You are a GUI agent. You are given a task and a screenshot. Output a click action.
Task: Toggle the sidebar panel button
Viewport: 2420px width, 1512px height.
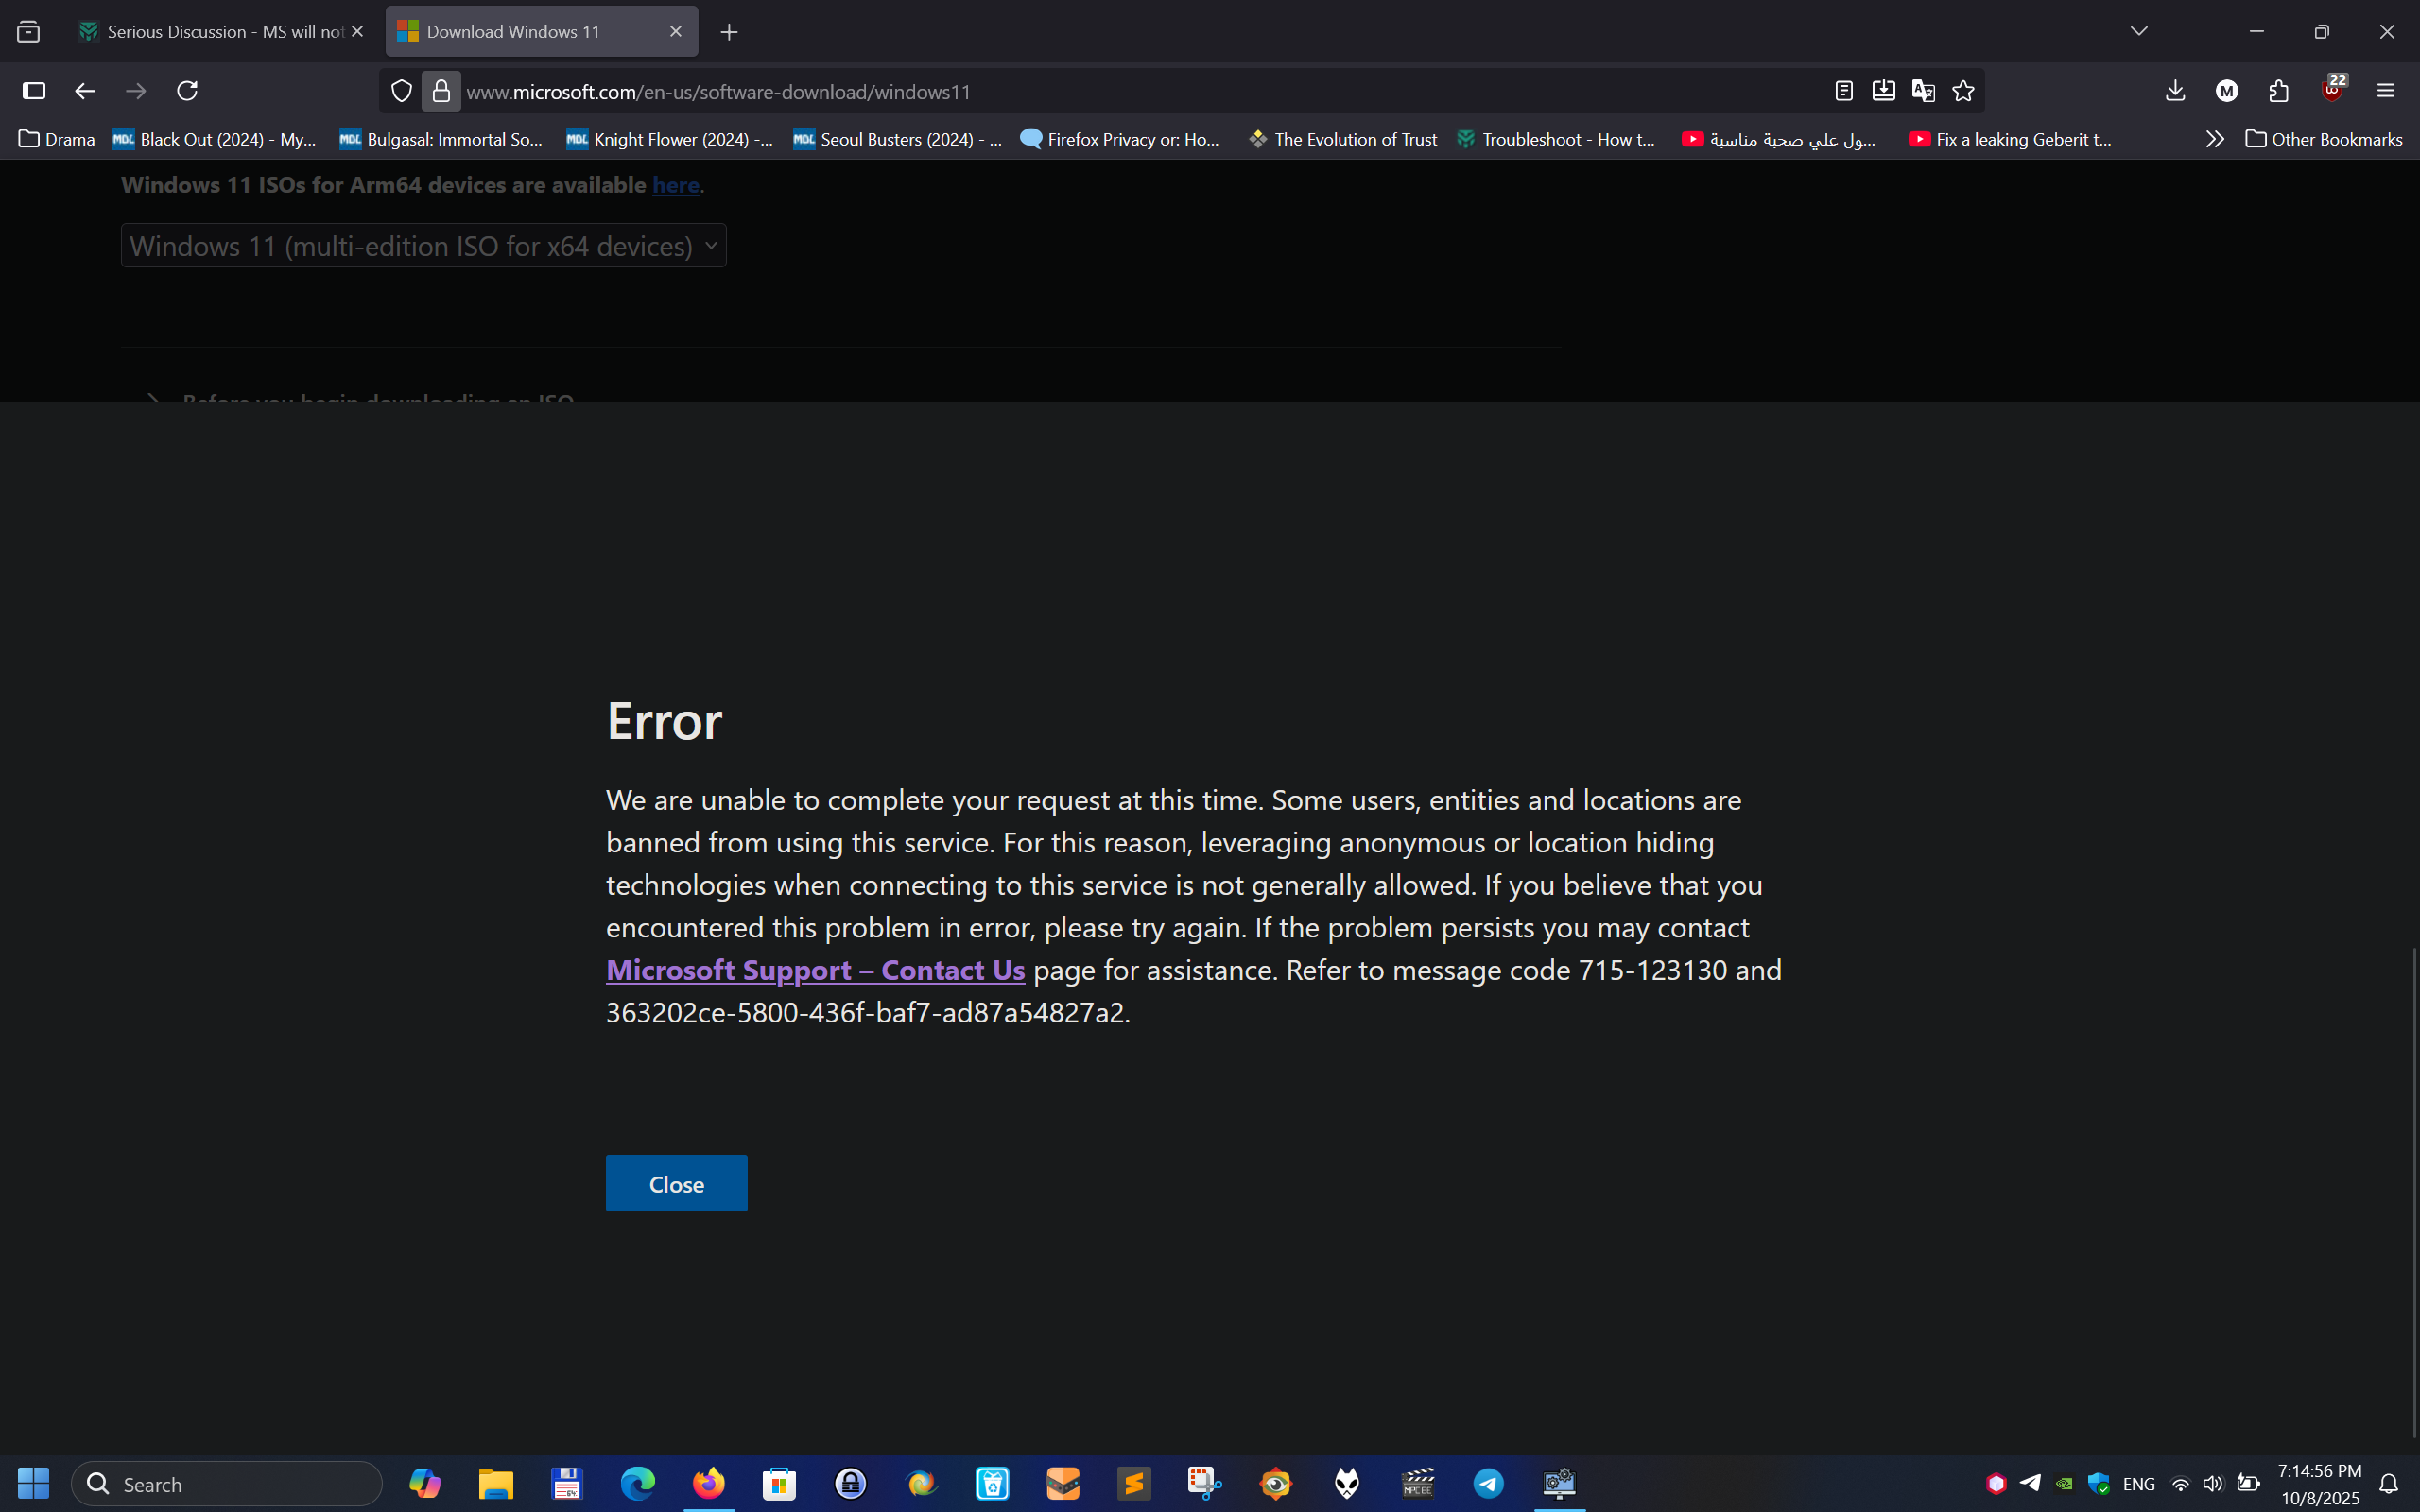(x=34, y=91)
